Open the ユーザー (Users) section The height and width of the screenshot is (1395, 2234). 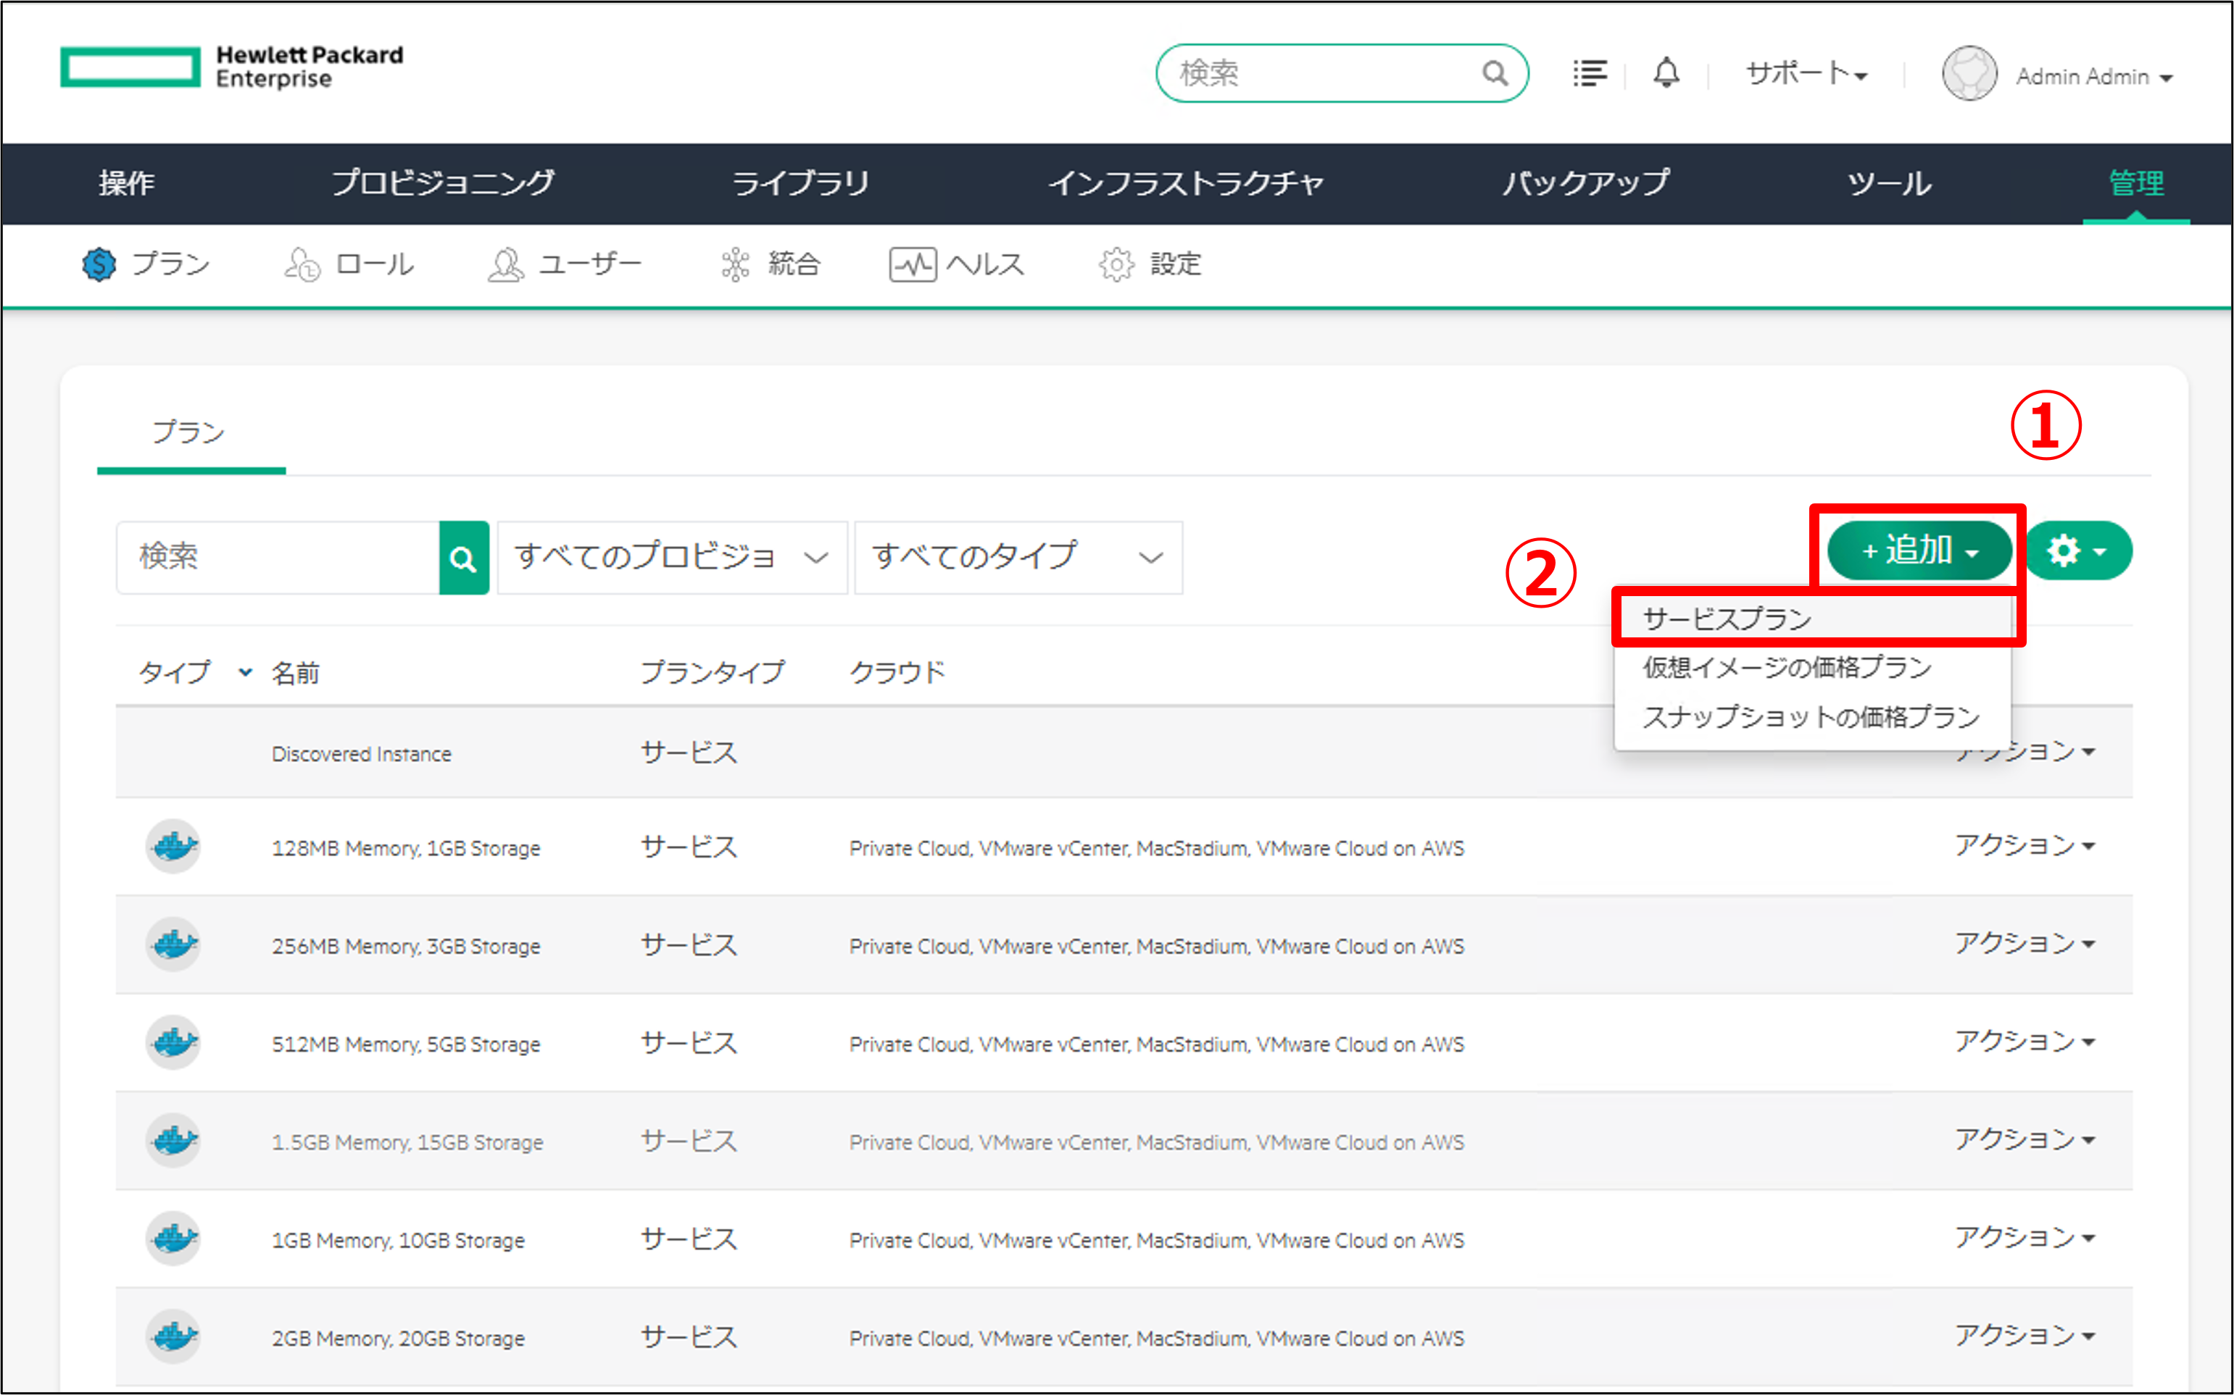(x=565, y=264)
